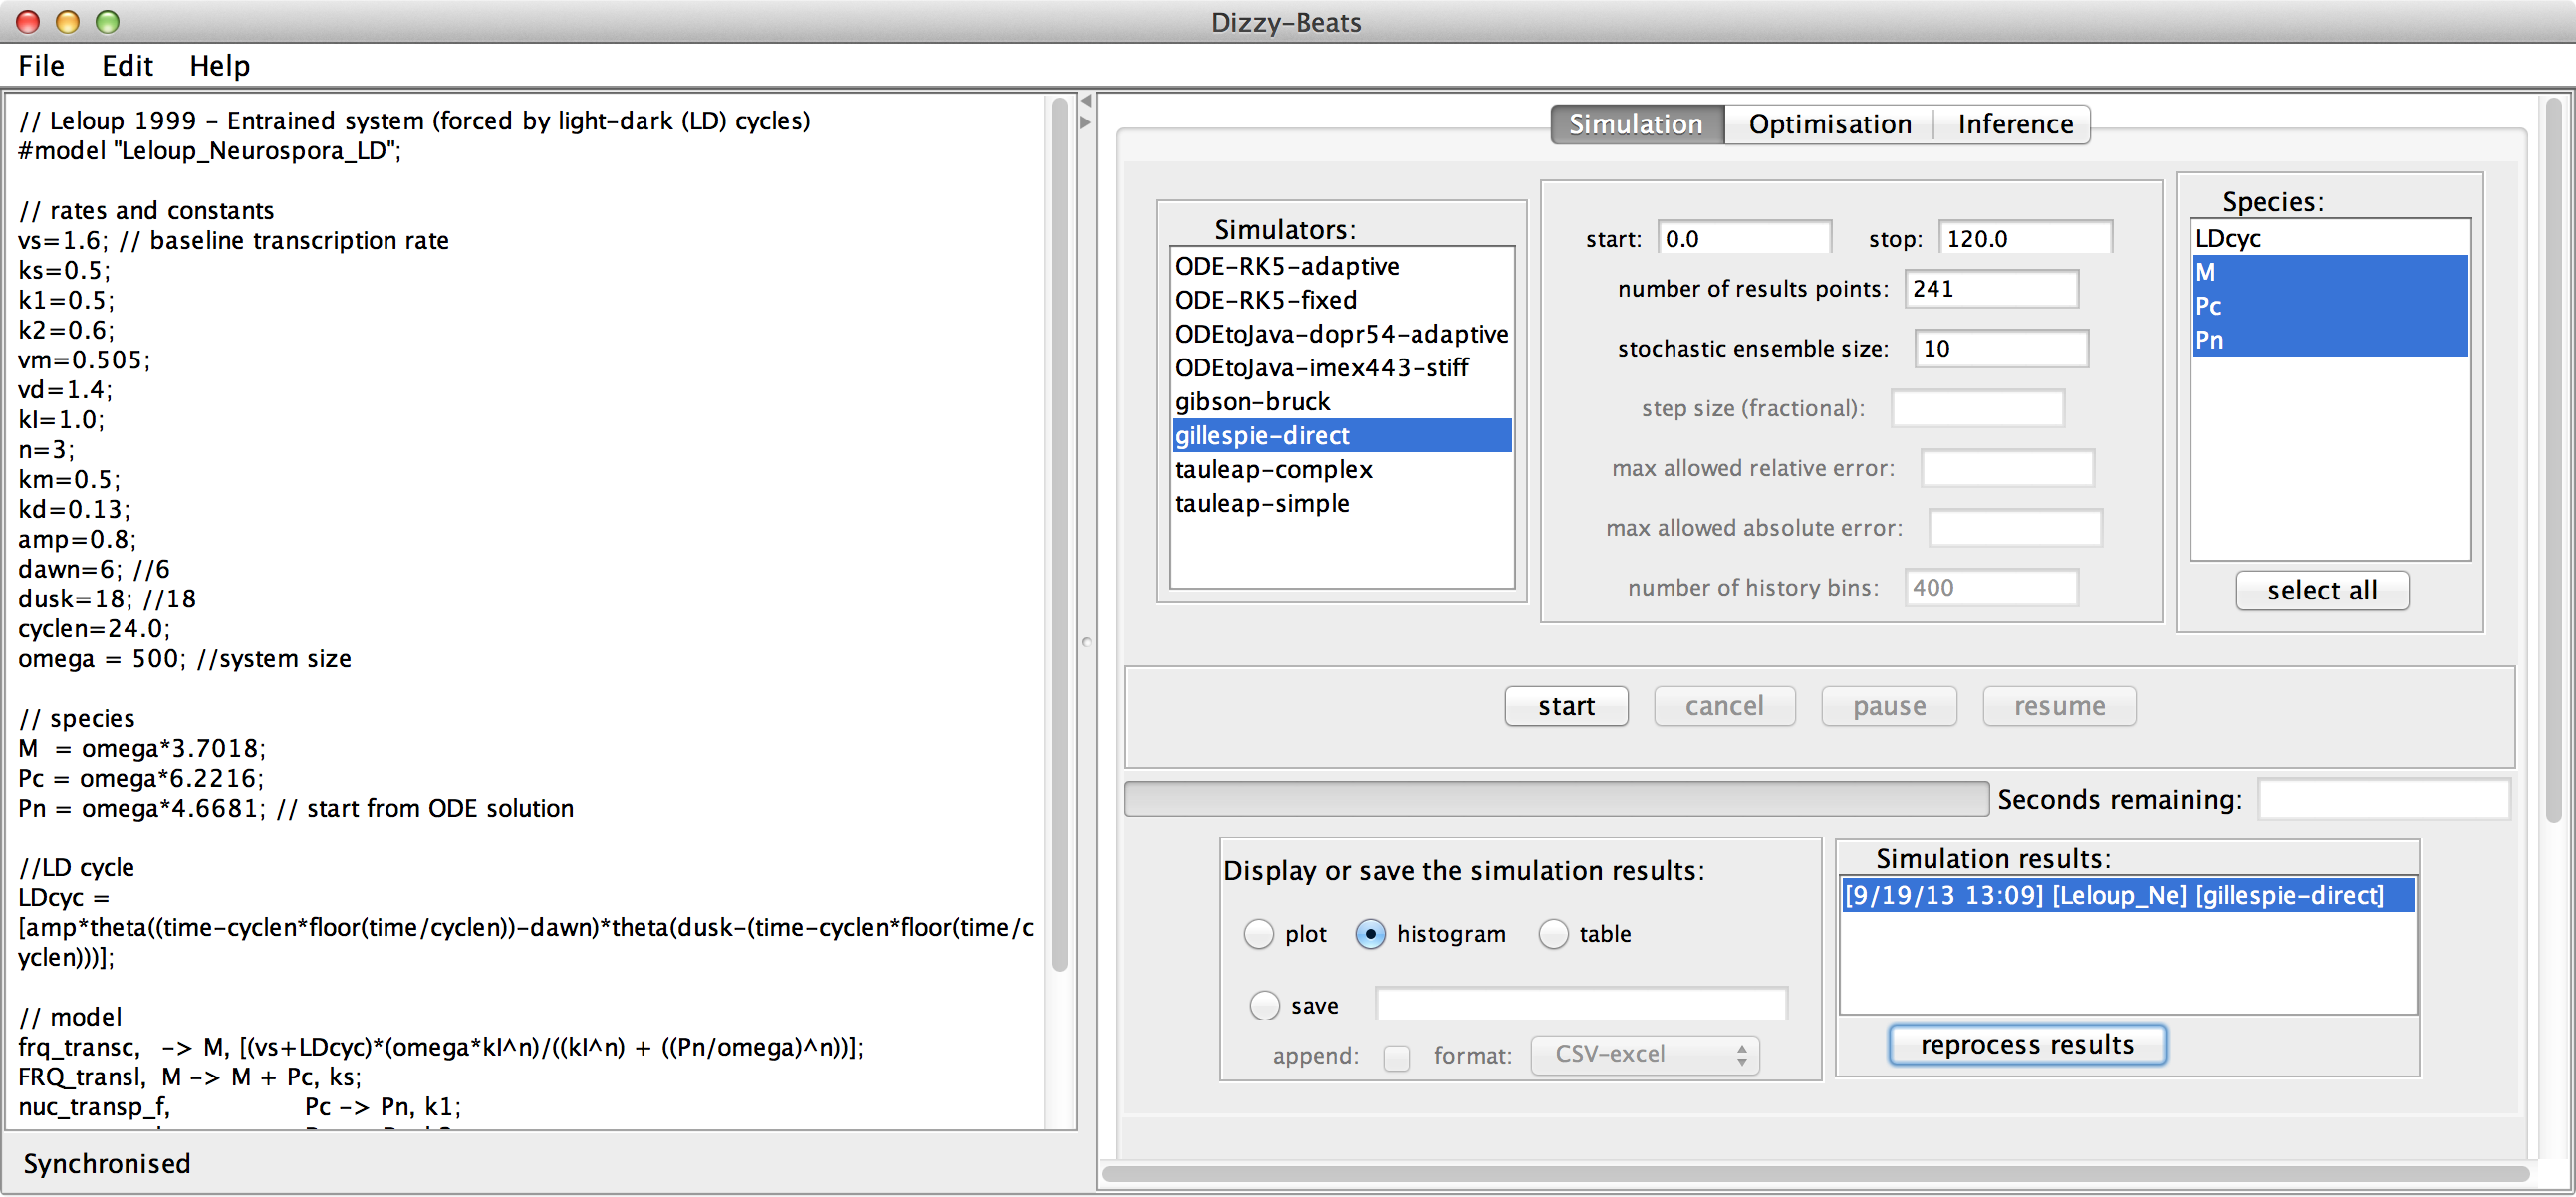This screenshot has width=2576, height=1197.
Task: Open the File menu
Action: pyautogui.click(x=41, y=66)
